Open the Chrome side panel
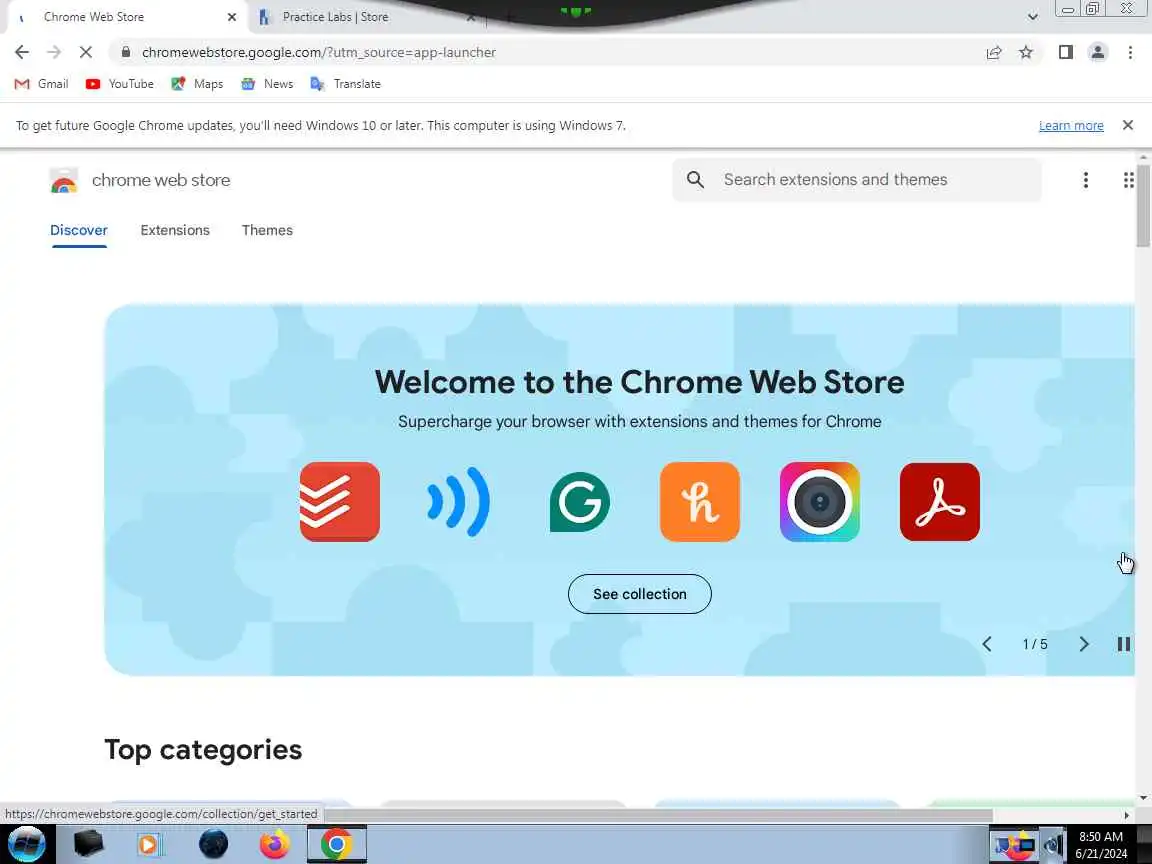Image resolution: width=1152 pixels, height=864 pixels. (x=1065, y=52)
